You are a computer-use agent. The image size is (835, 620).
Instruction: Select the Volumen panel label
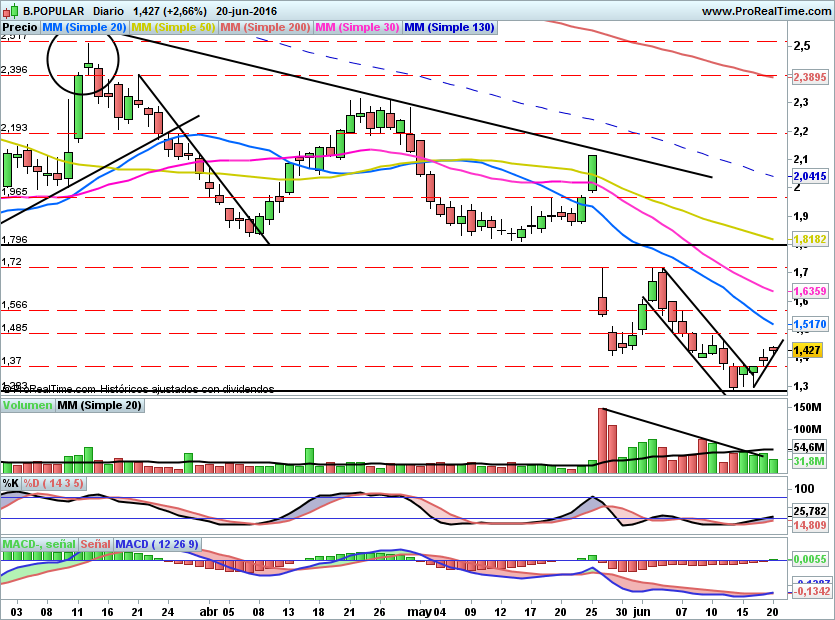click(28, 405)
